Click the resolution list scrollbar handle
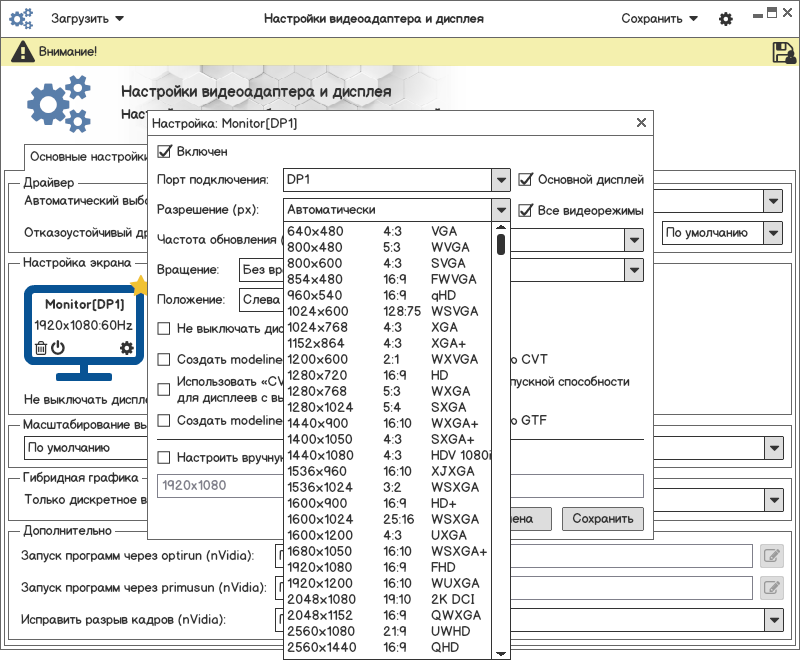Screen dimensions: 800x661 (501, 244)
